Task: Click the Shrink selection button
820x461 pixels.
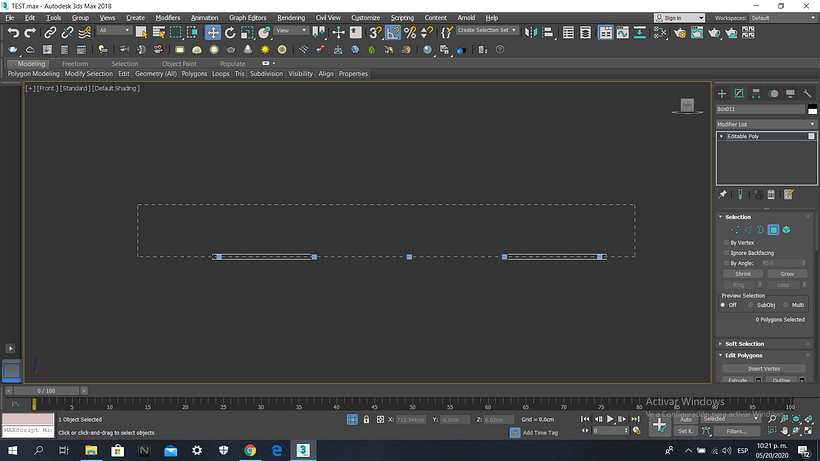Action: (x=743, y=274)
